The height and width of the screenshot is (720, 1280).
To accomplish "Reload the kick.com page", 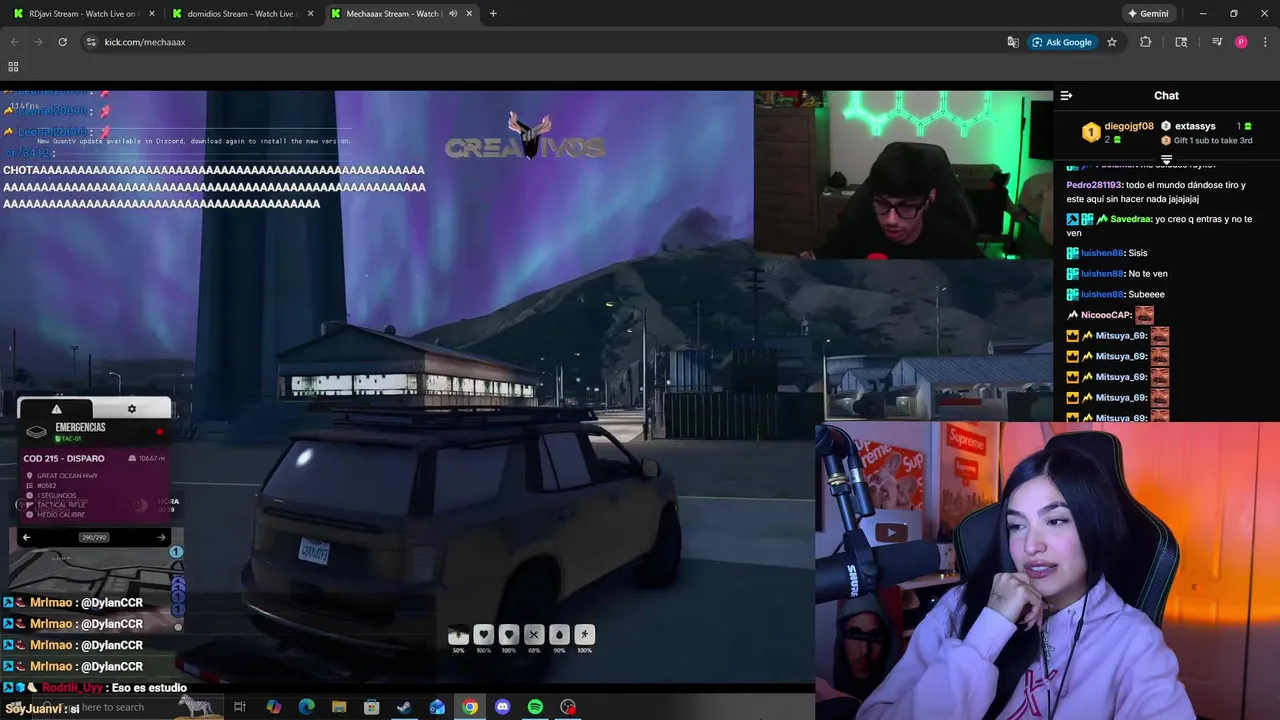I will (x=62, y=42).
